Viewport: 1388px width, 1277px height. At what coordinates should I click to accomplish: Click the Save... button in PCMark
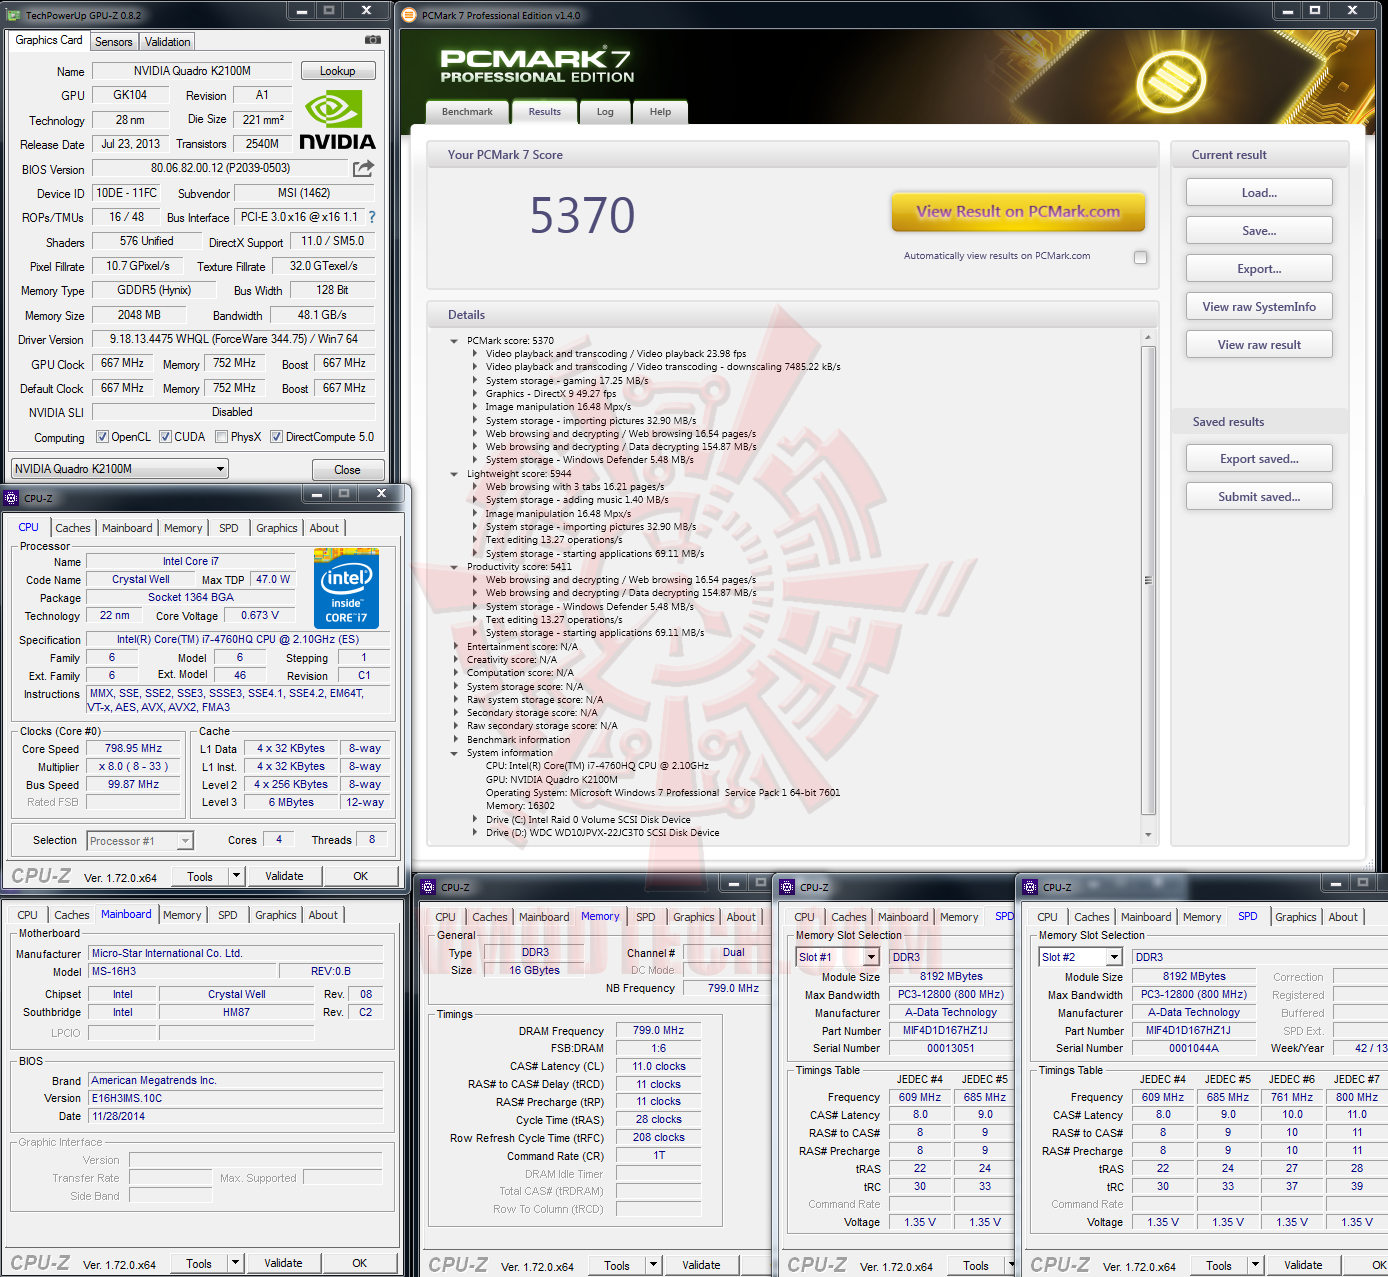tap(1259, 231)
